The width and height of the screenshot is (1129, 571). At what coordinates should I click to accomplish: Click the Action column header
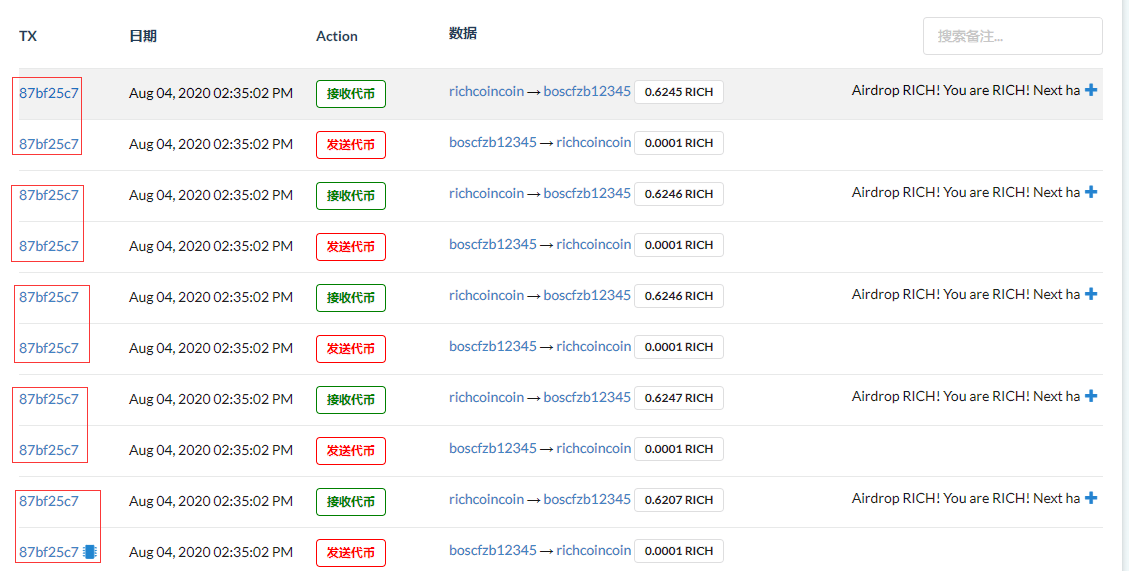point(336,36)
